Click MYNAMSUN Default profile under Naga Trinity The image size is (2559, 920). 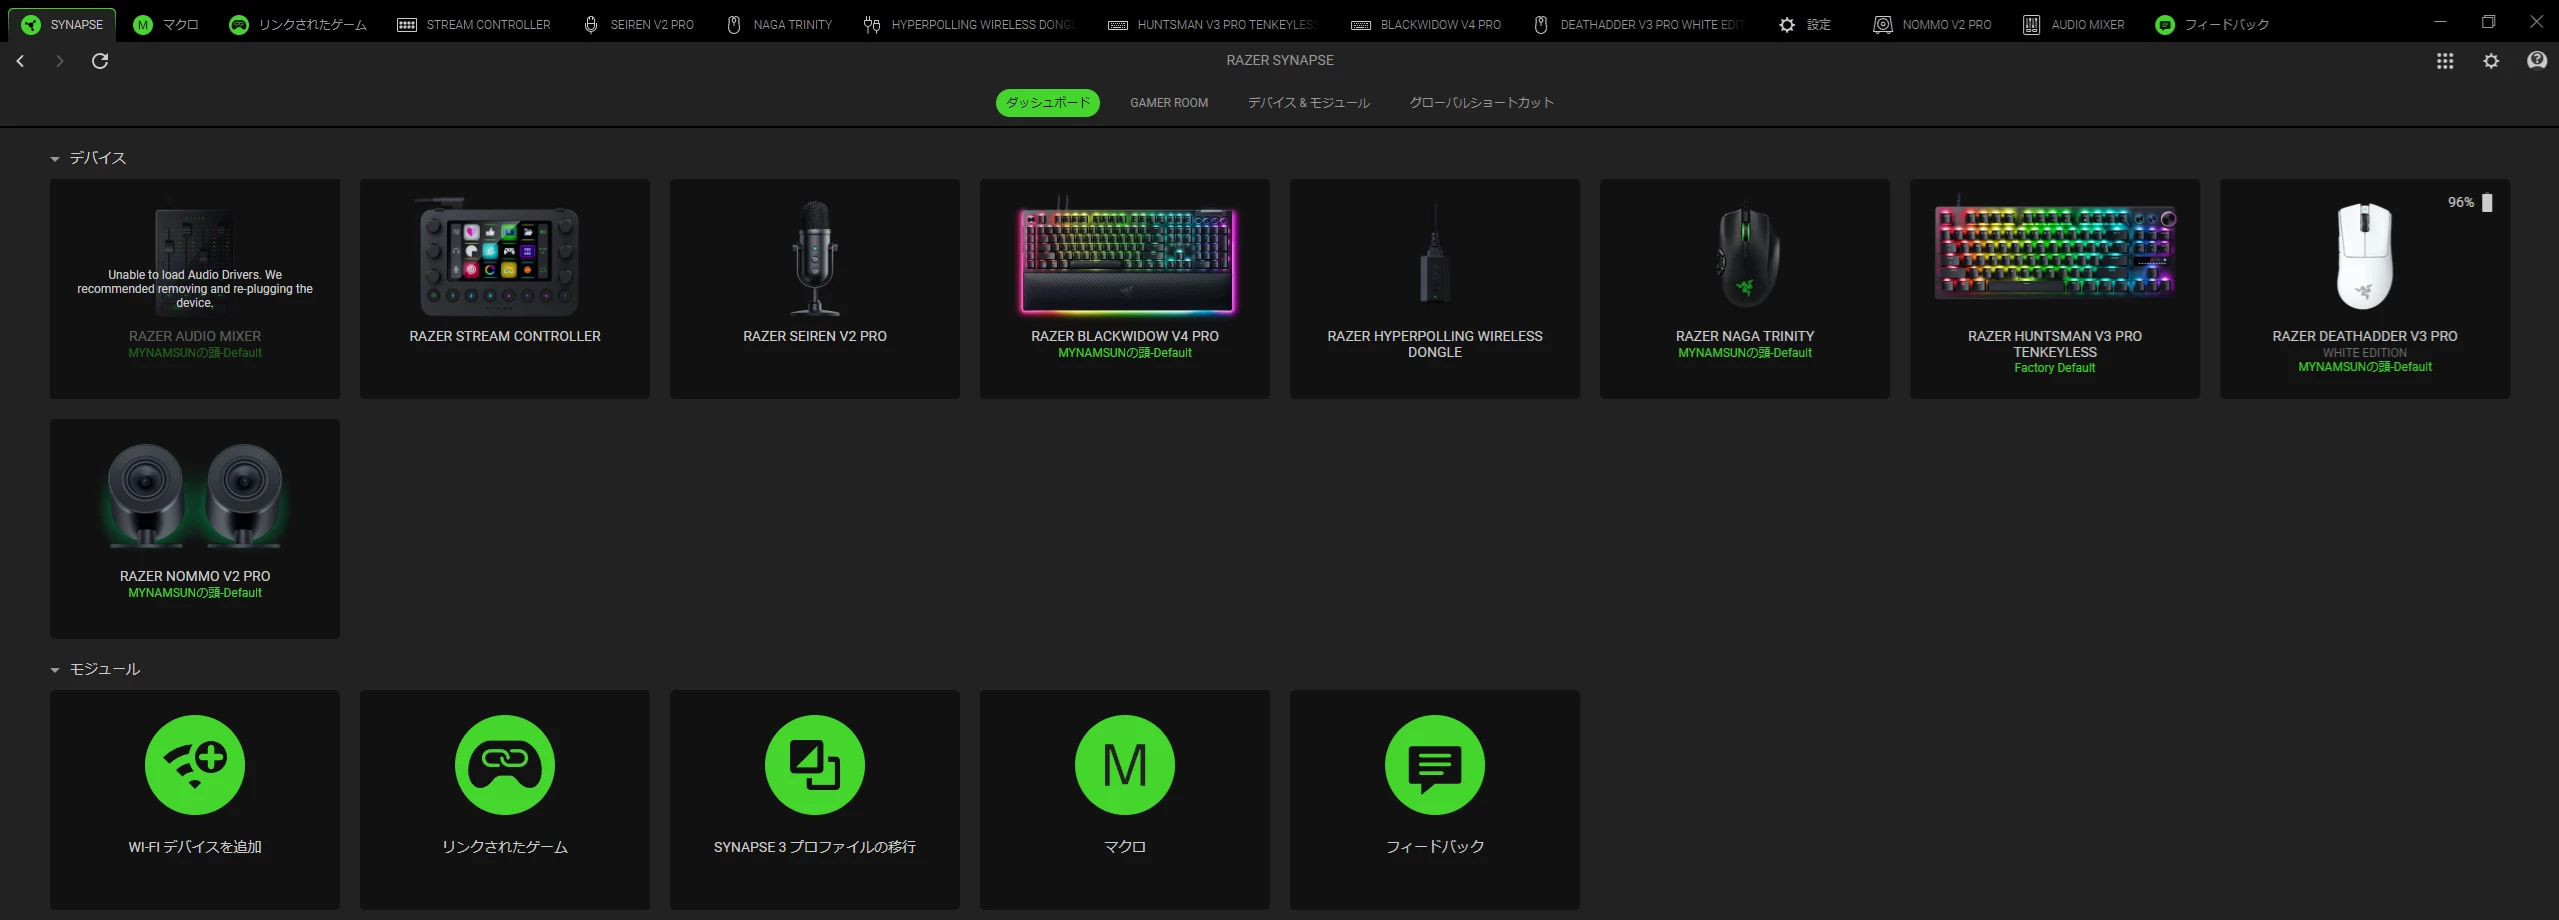click(1745, 353)
